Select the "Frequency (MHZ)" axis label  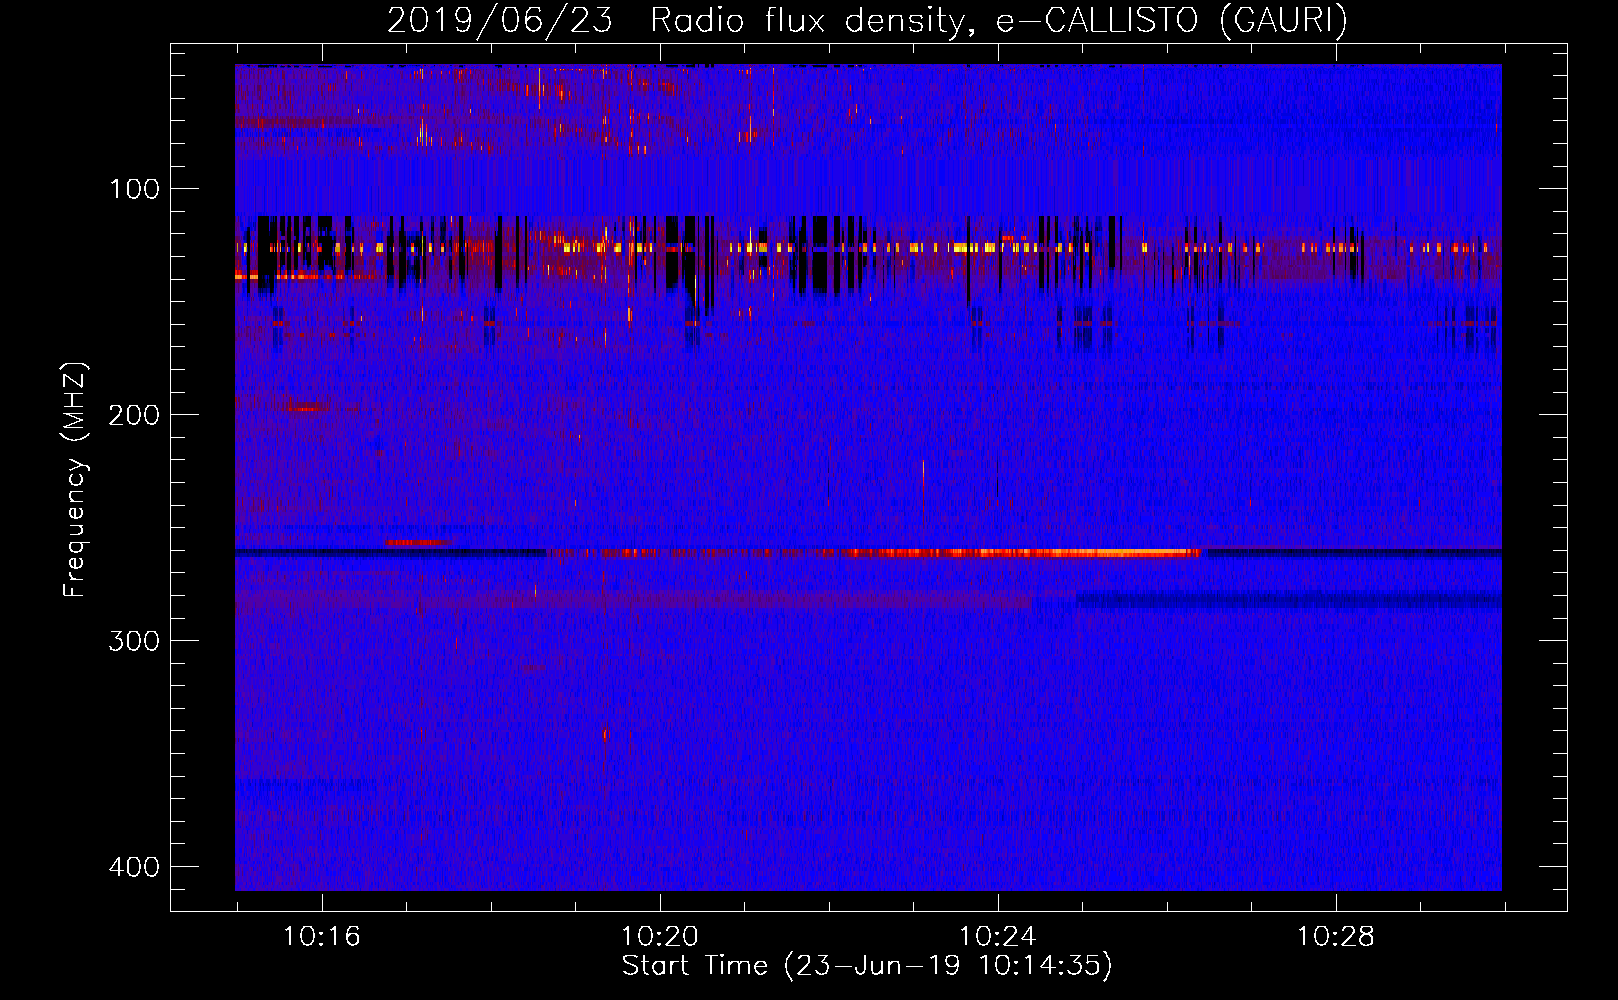click(75, 480)
